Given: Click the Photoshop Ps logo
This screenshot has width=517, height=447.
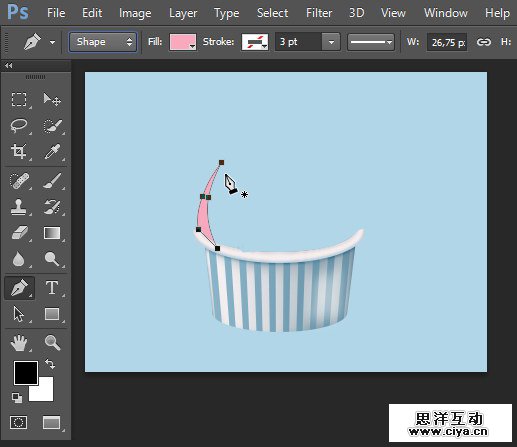Looking at the screenshot, I should coord(18,12).
